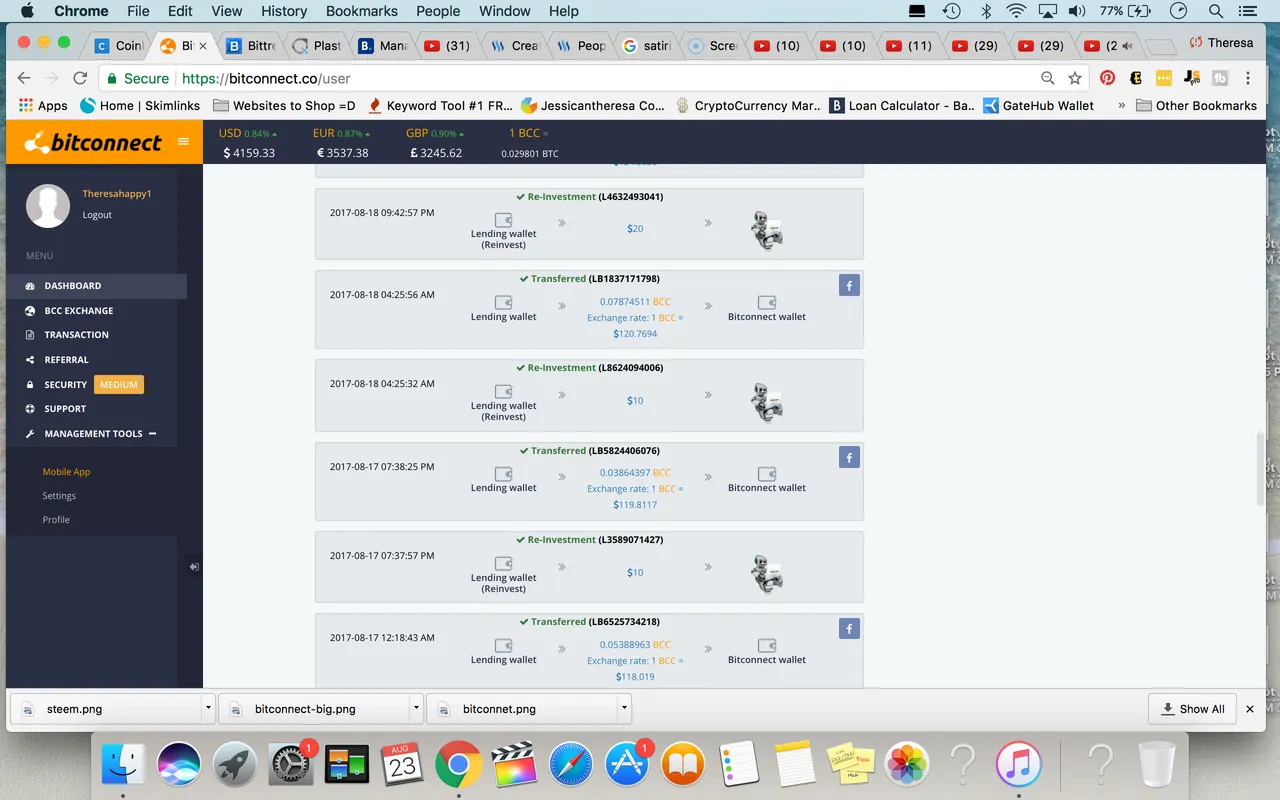This screenshot has height=800, width=1280.
Task: Click Re-Investment L4632493041 heading
Action: (589, 197)
